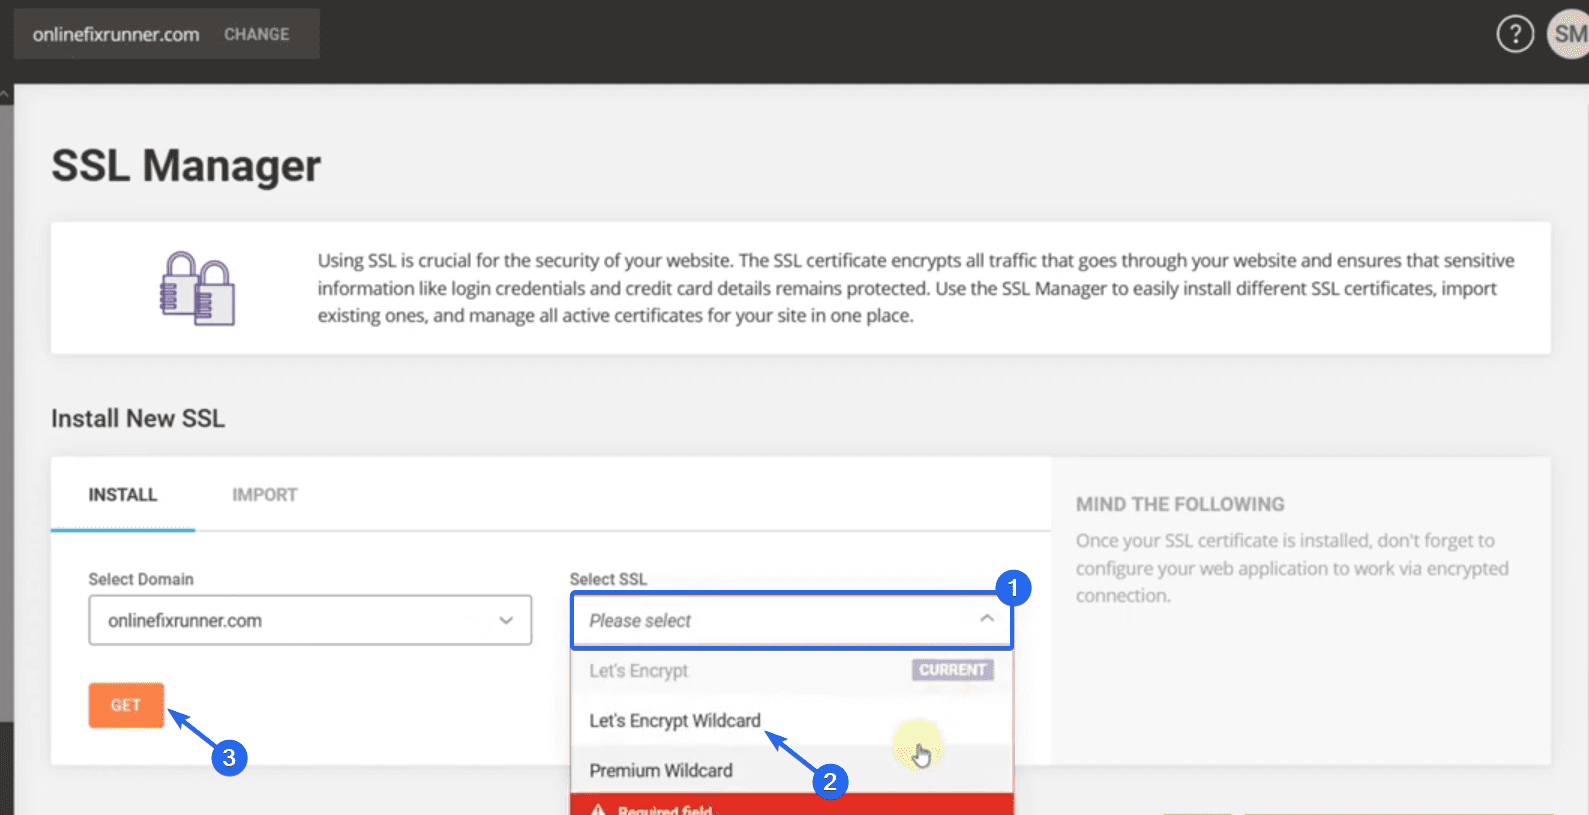Click the Please select SSL dropdown
The image size is (1589, 815).
pos(792,620)
